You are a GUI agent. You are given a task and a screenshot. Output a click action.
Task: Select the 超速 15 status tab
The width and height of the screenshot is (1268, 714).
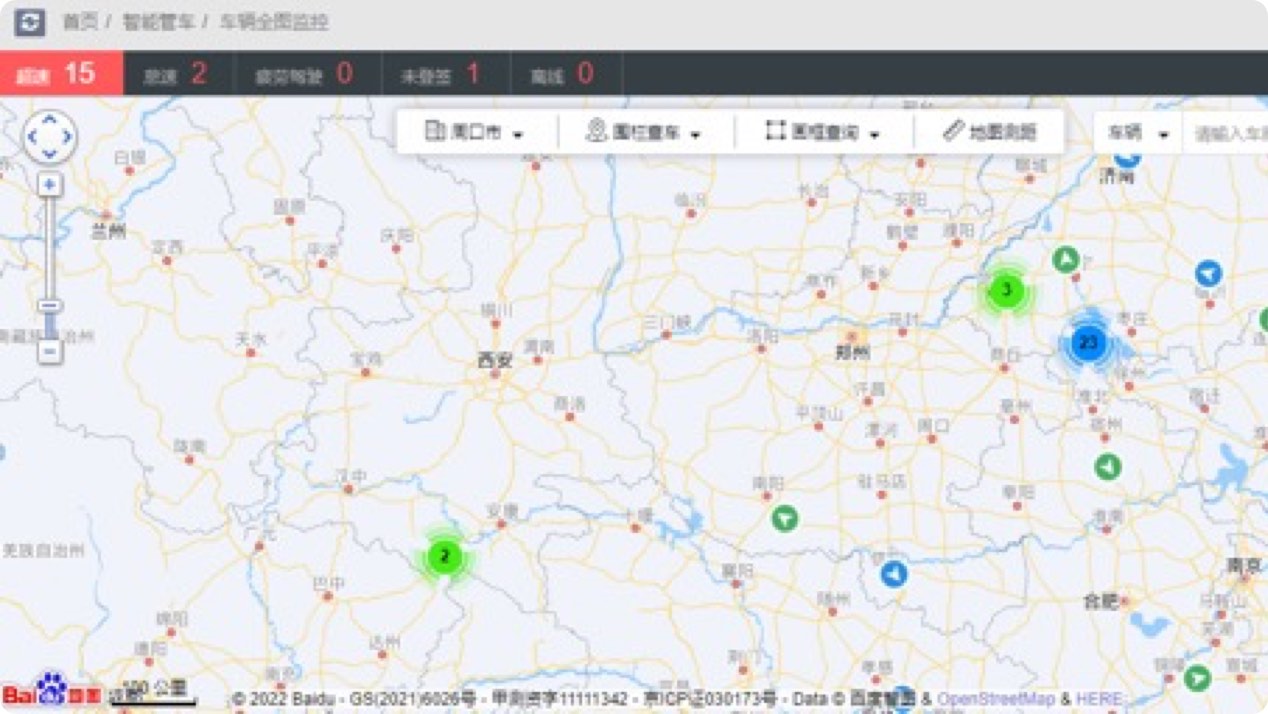pyautogui.click(x=61, y=74)
